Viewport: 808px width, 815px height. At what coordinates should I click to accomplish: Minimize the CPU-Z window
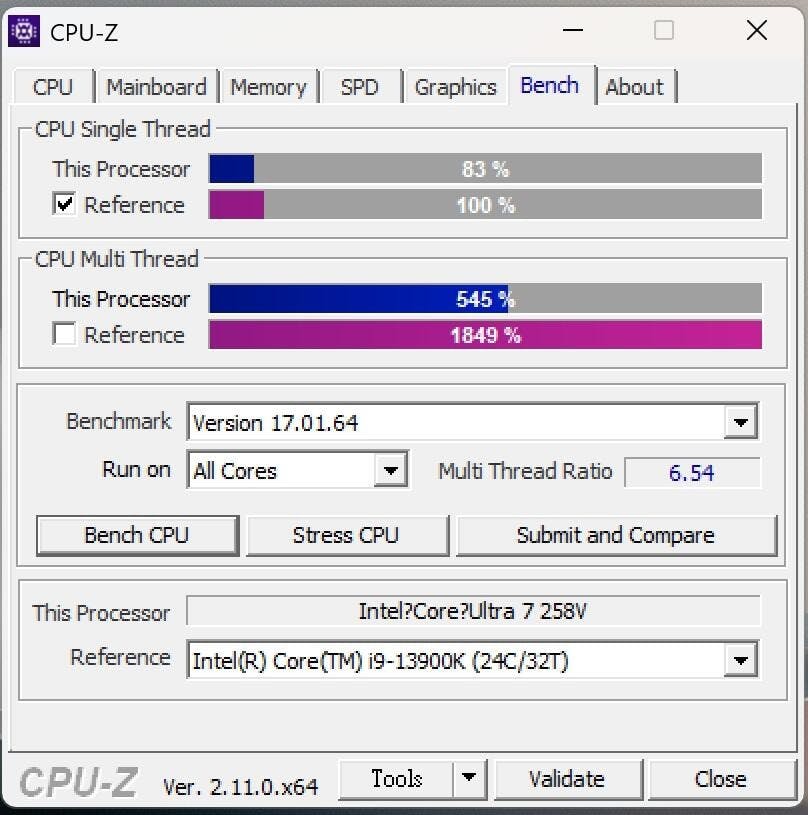tap(573, 30)
